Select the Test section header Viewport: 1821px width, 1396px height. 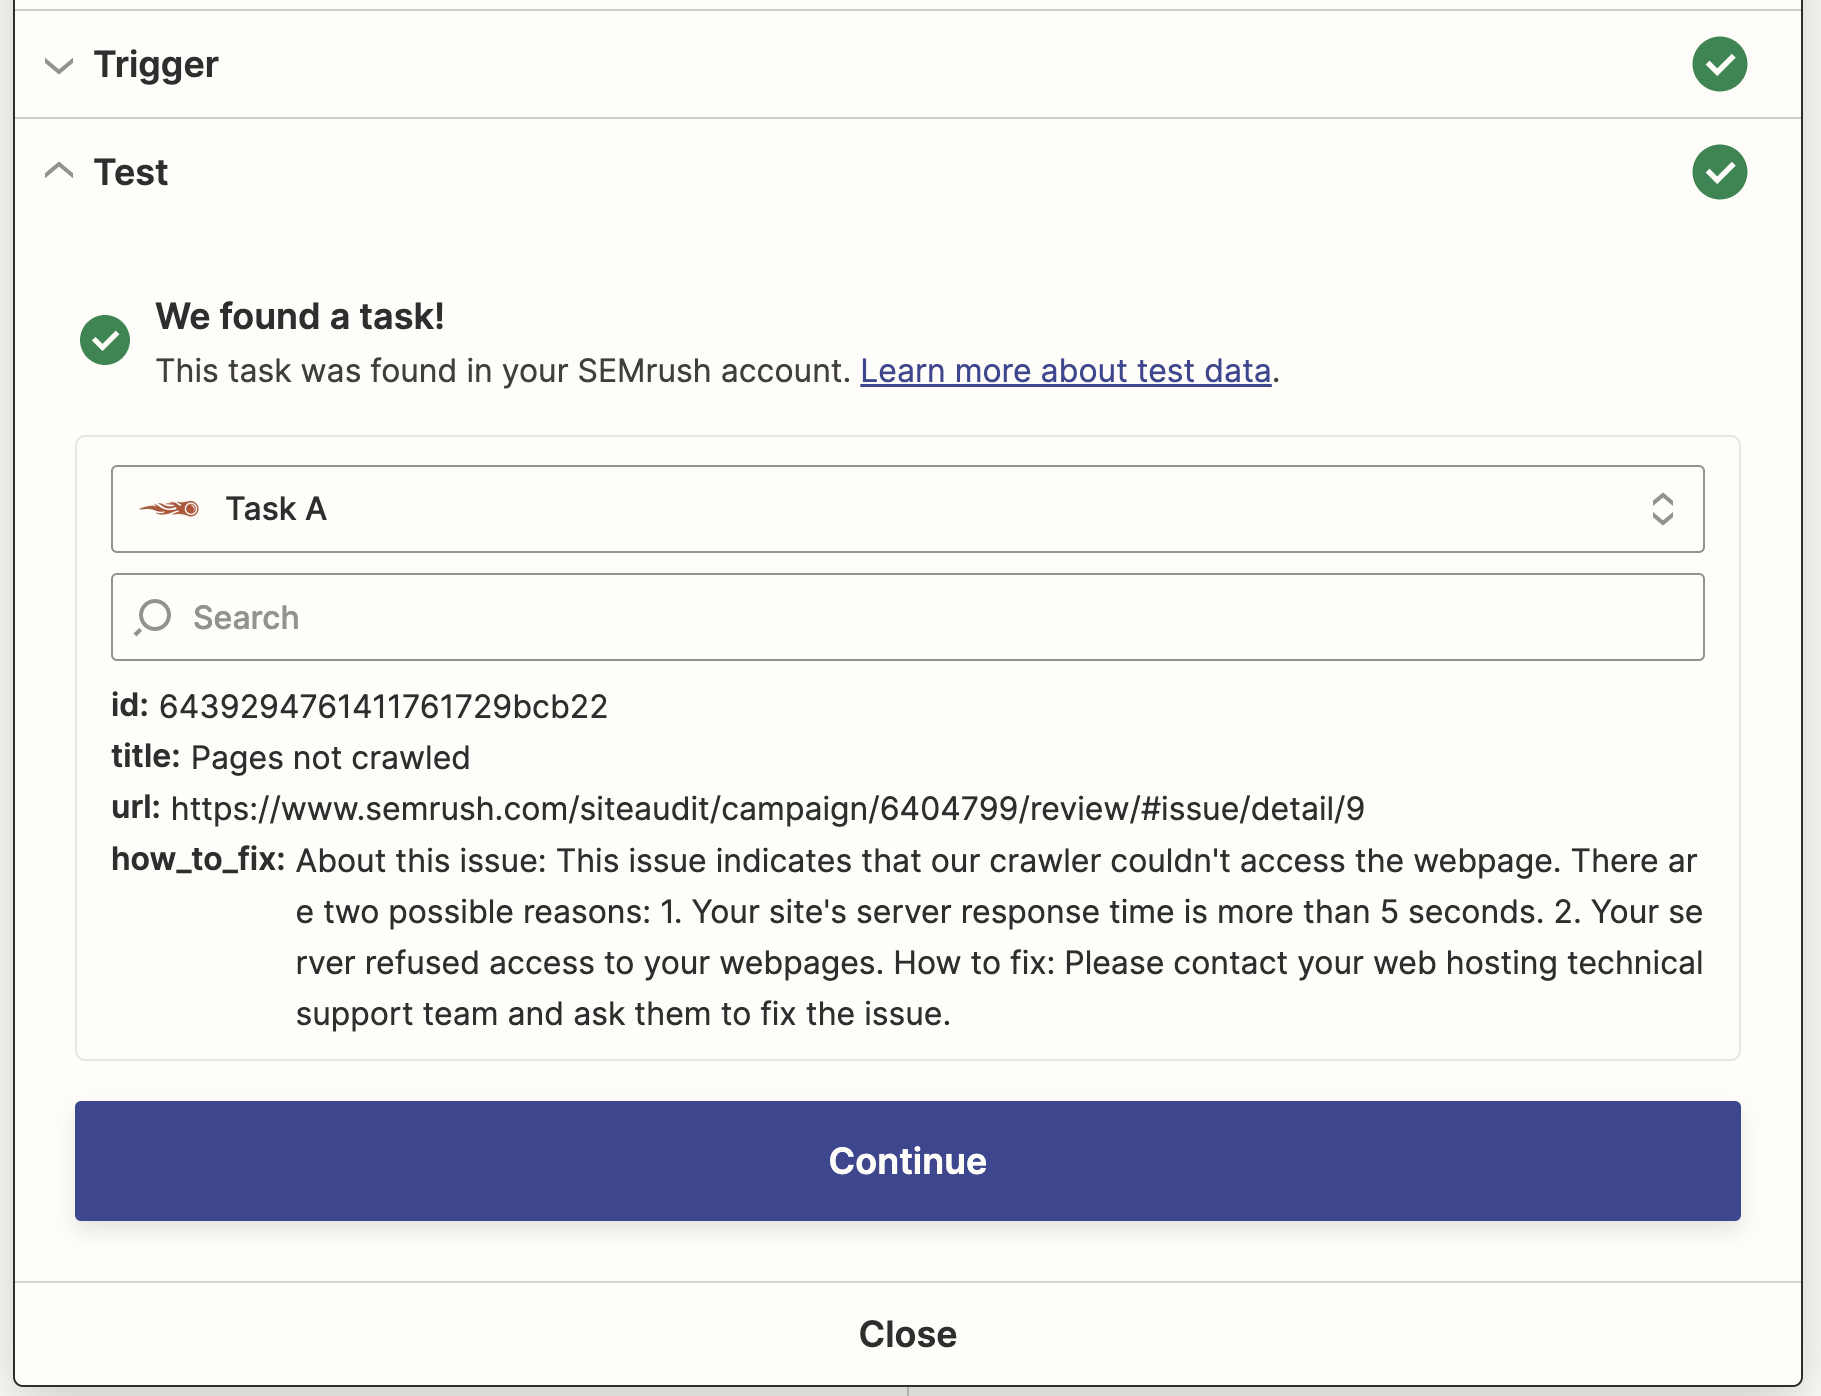click(130, 171)
